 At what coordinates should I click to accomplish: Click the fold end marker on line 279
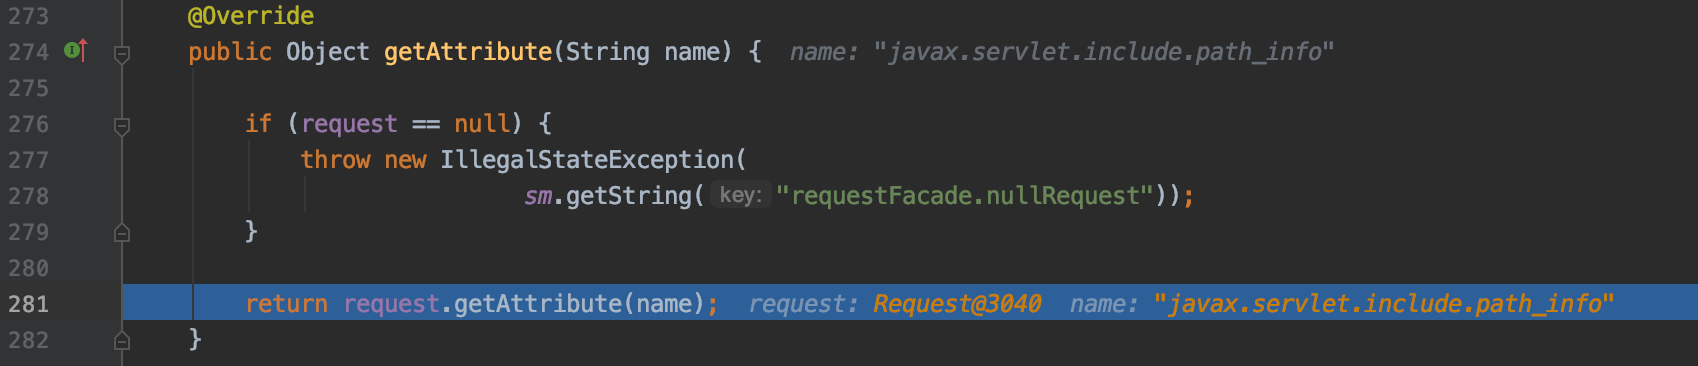point(122,232)
